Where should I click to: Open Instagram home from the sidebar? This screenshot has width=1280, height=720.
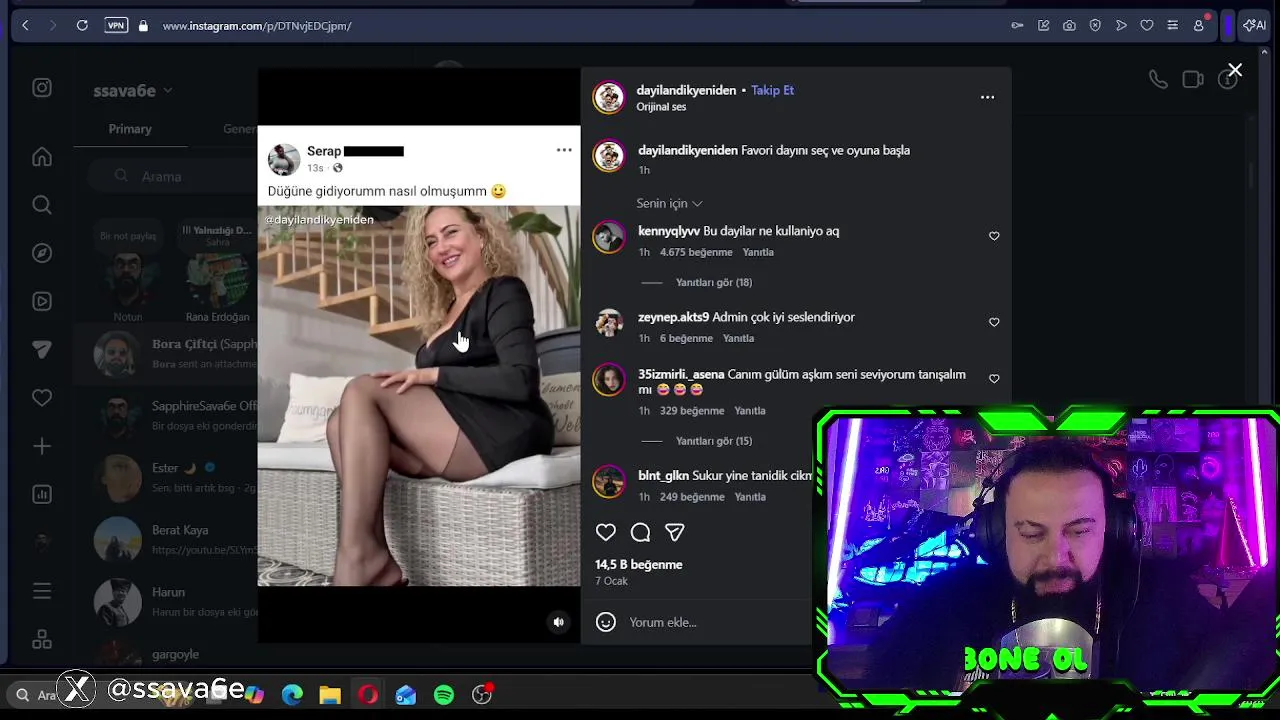pyautogui.click(x=42, y=157)
